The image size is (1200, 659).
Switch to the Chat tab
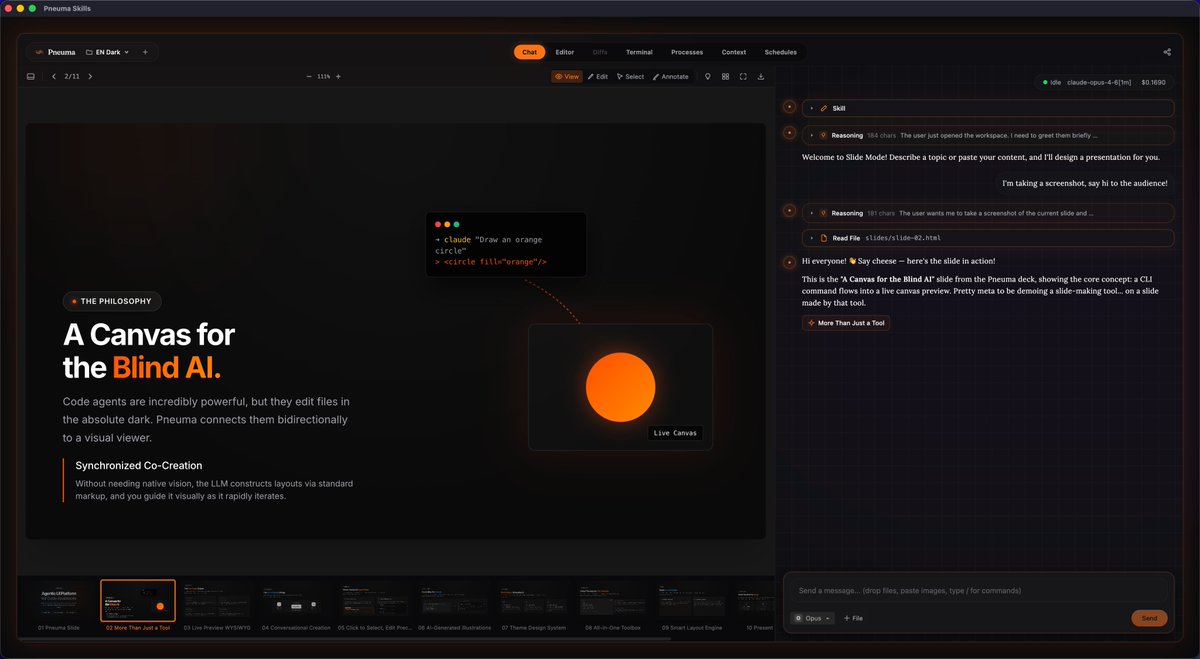tap(530, 52)
